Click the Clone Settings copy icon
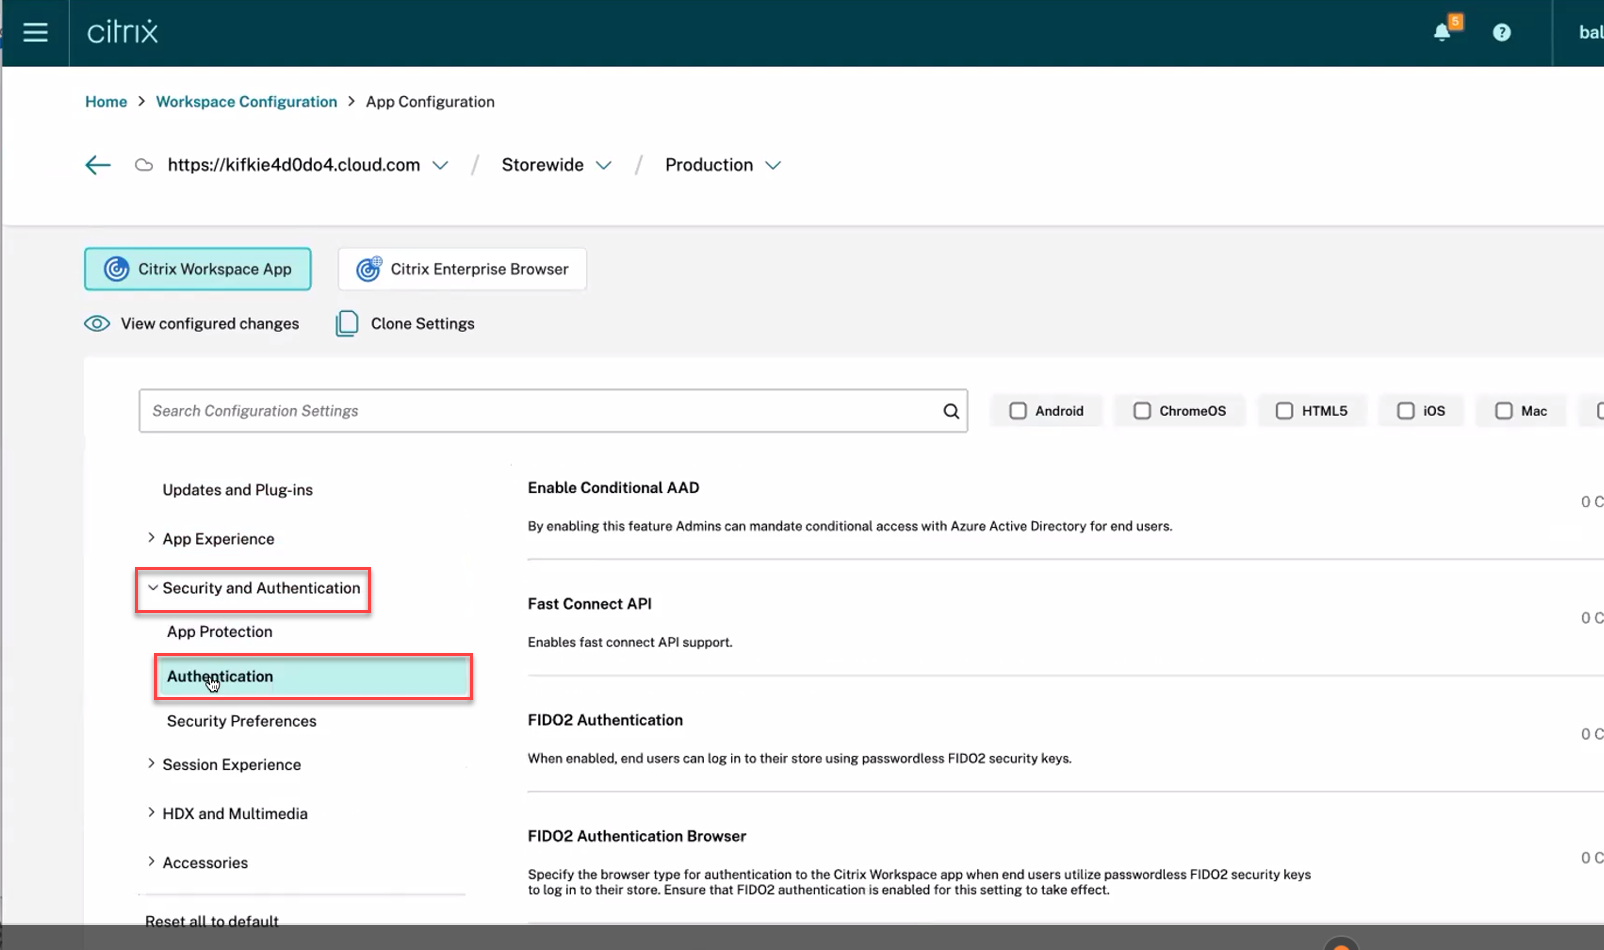The width and height of the screenshot is (1604, 950). [346, 323]
